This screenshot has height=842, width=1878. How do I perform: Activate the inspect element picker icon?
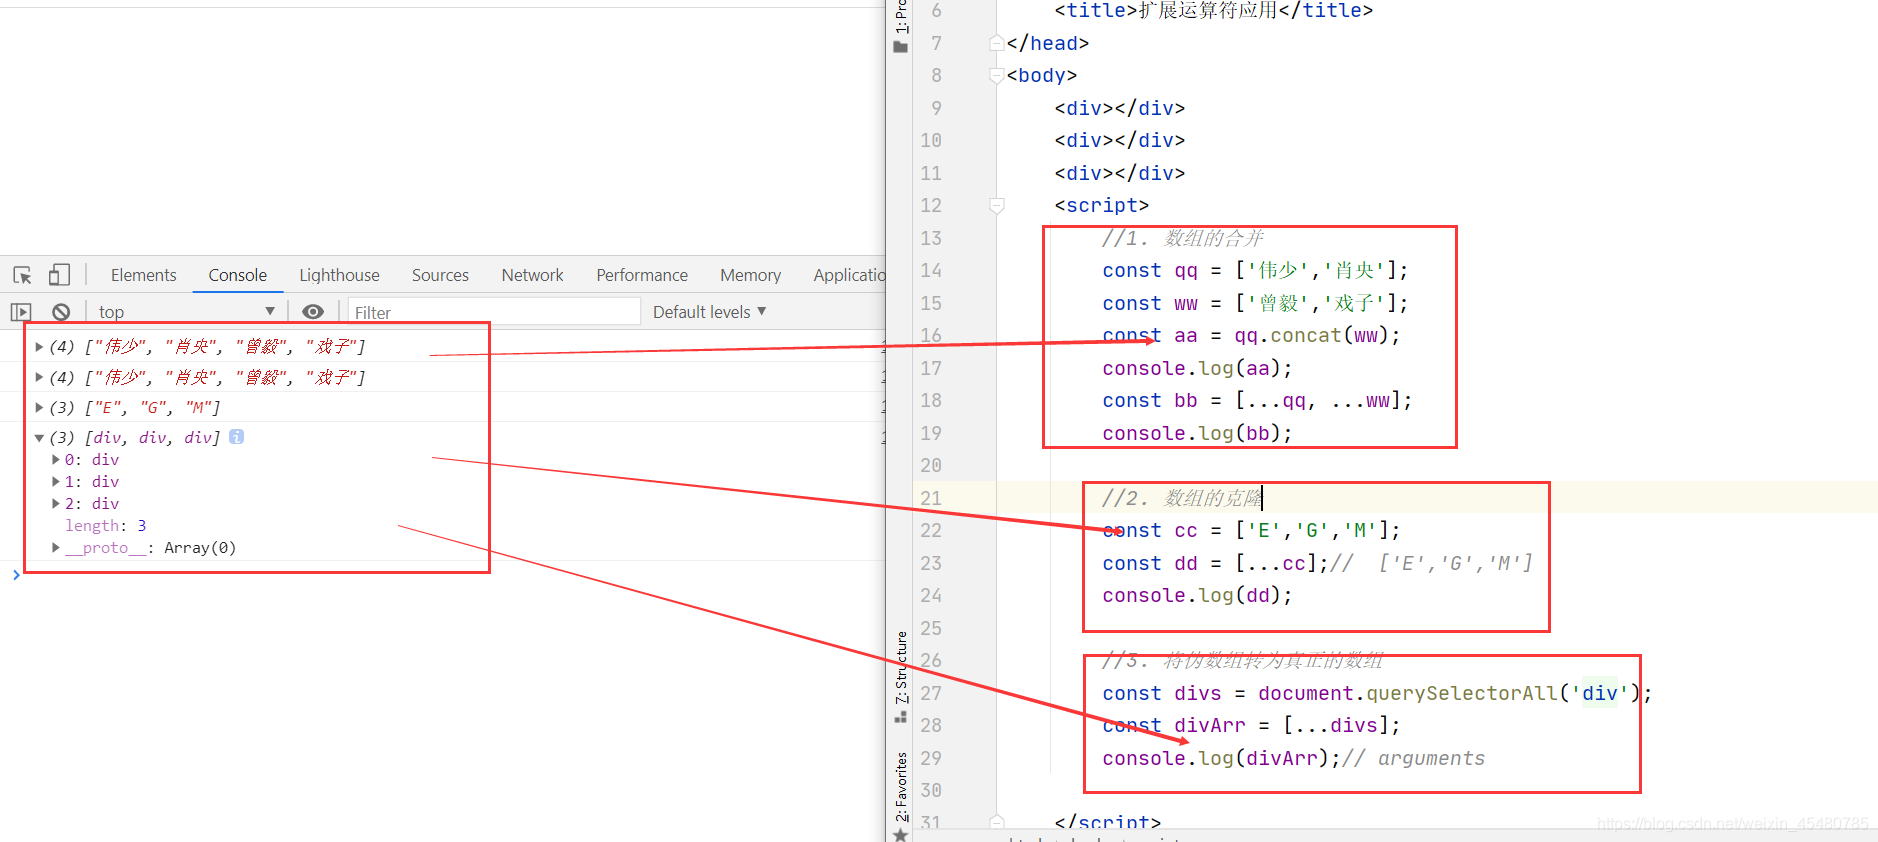pyautogui.click(x=22, y=275)
